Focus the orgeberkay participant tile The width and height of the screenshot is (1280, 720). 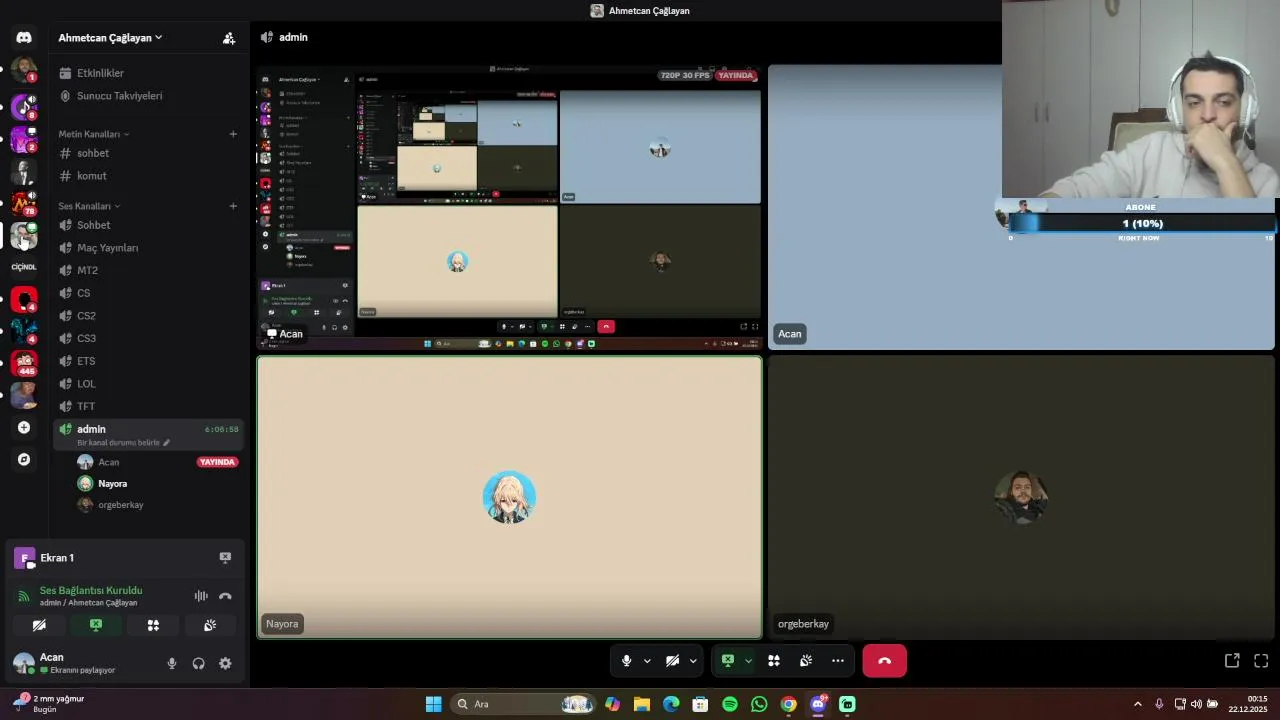pyautogui.click(x=1021, y=497)
